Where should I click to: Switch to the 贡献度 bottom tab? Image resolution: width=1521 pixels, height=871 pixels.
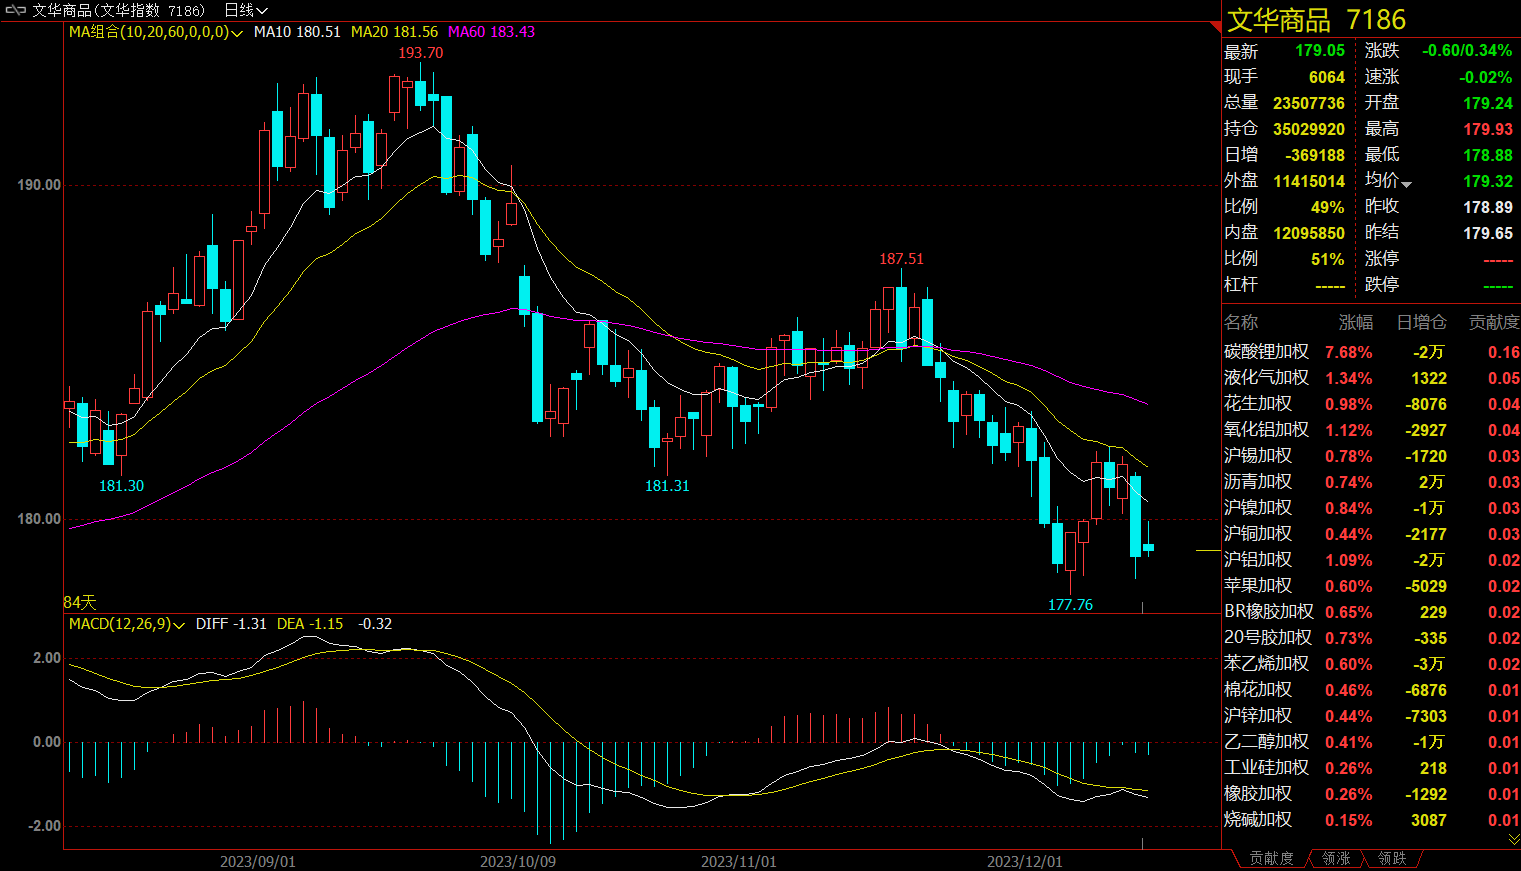(x=1271, y=859)
